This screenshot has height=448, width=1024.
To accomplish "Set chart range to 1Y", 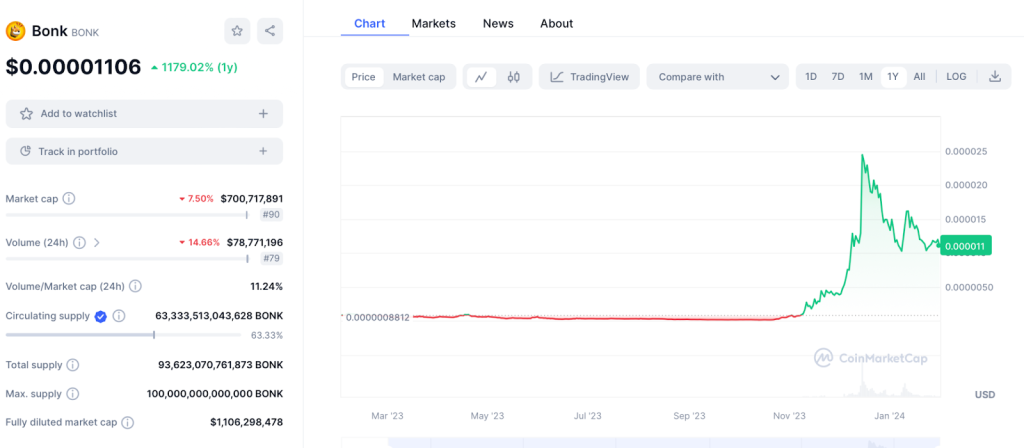I will [x=893, y=76].
